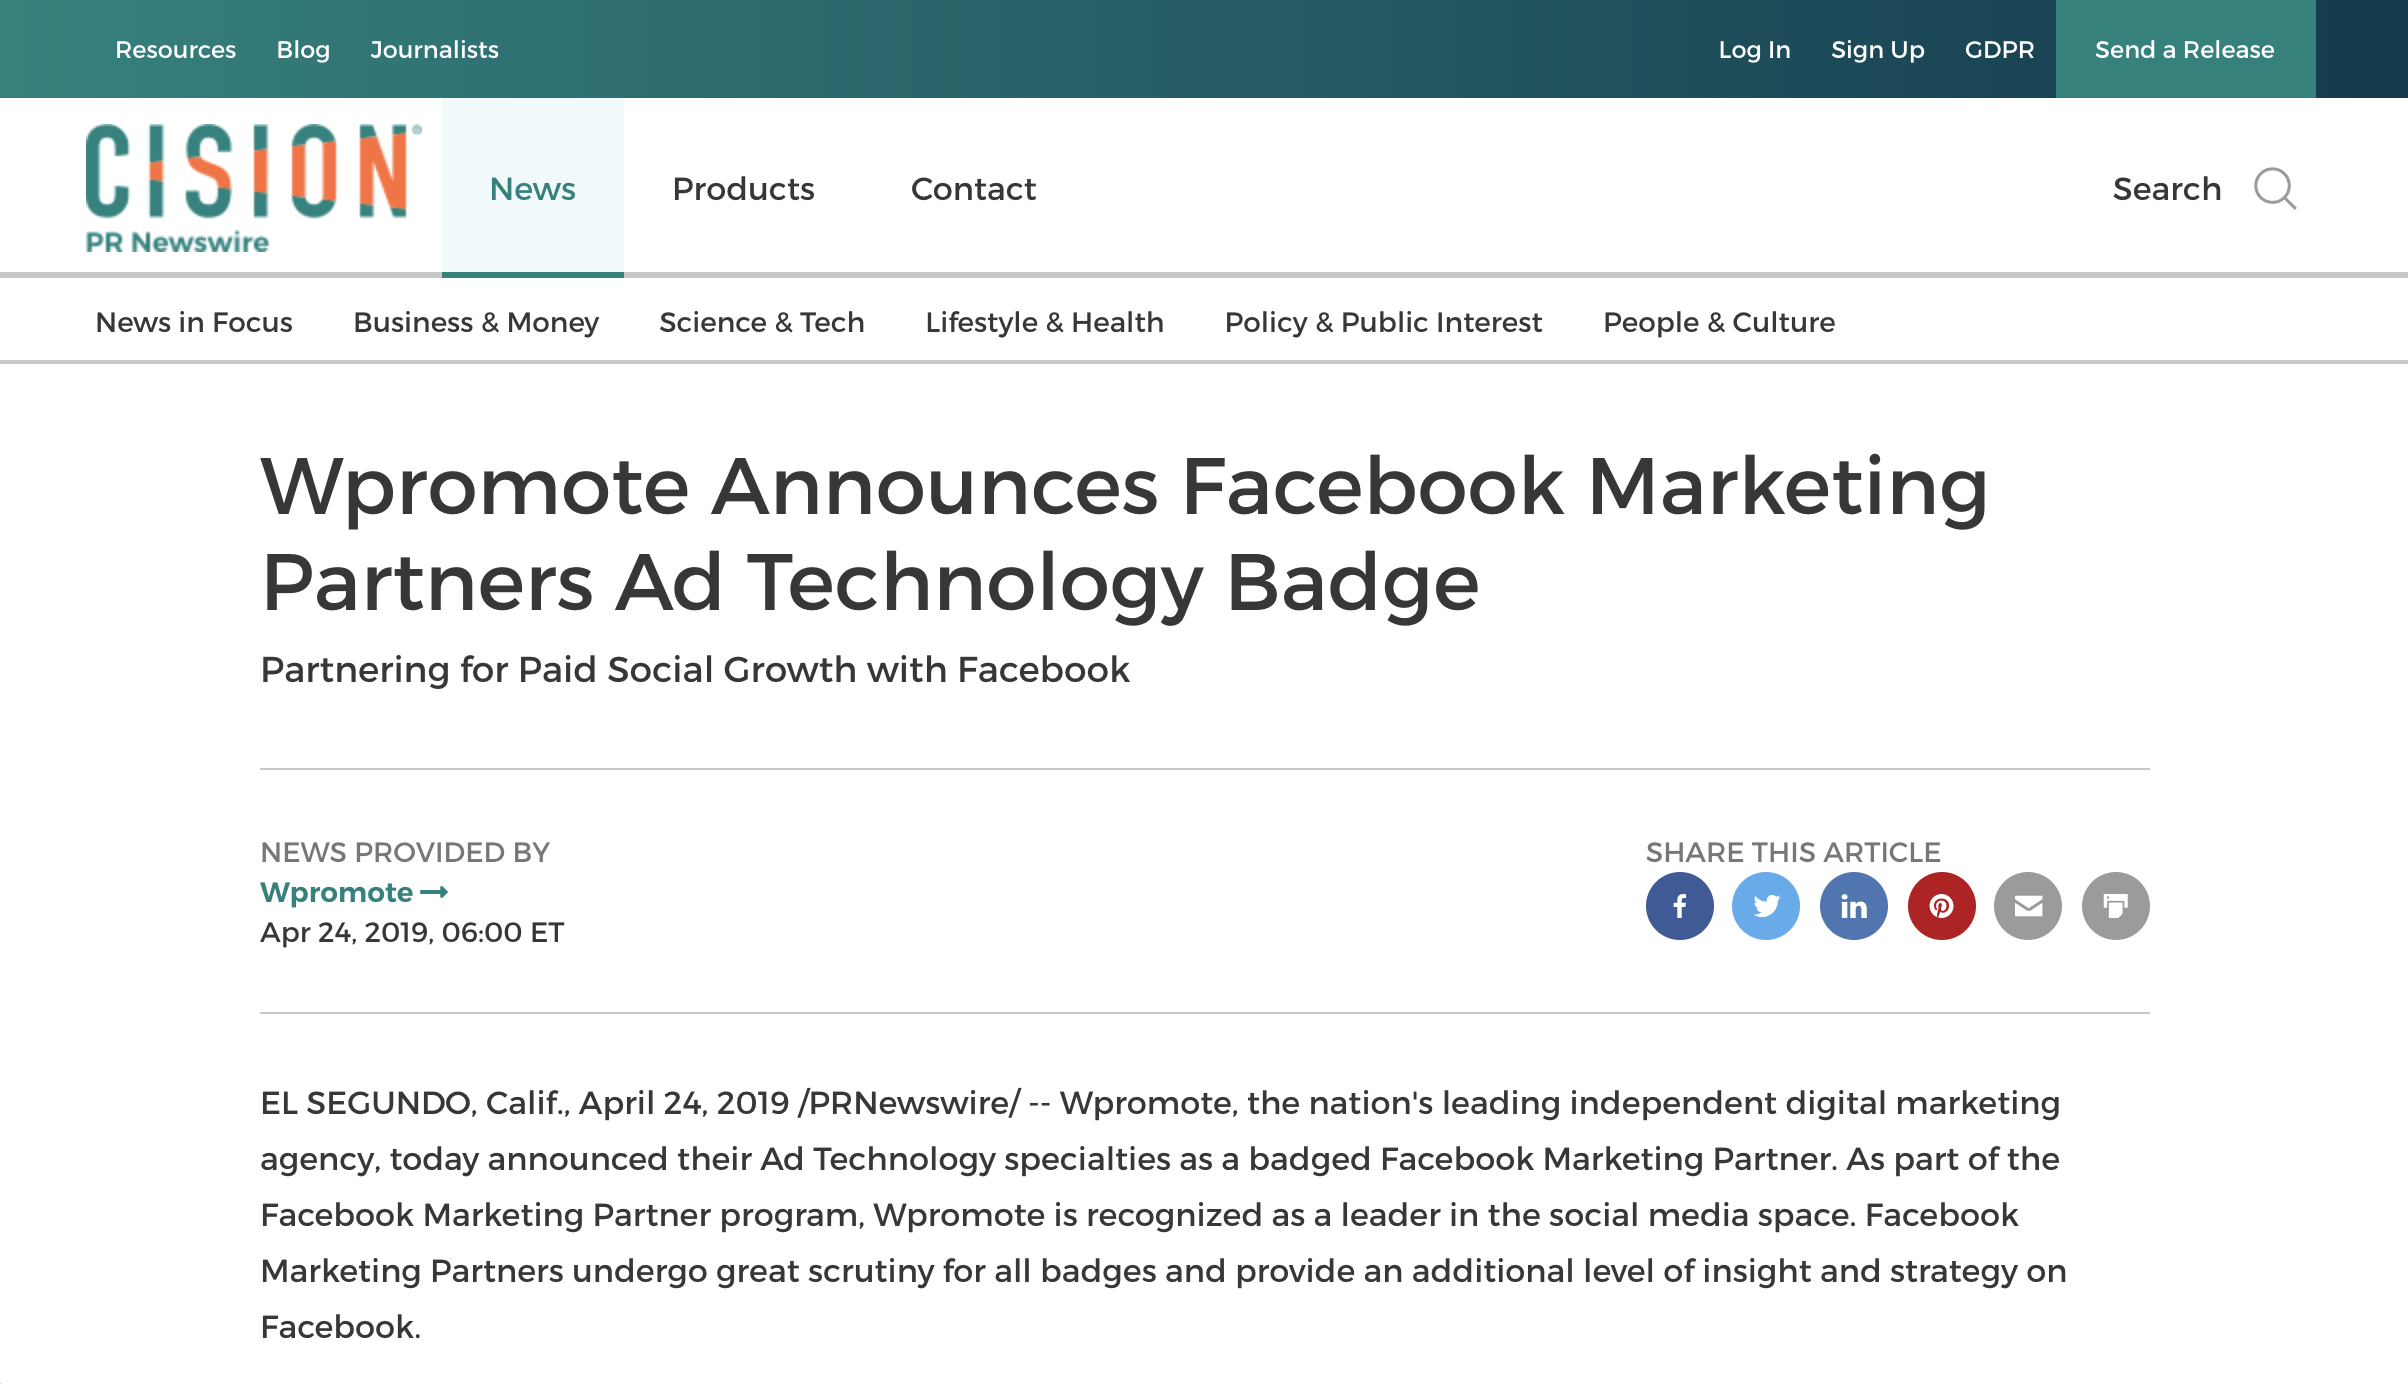The height and width of the screenshot is (1384, 2408).
Task: Click 'SHARE THIS ARTICLE' label
Action: point(1793,852)
